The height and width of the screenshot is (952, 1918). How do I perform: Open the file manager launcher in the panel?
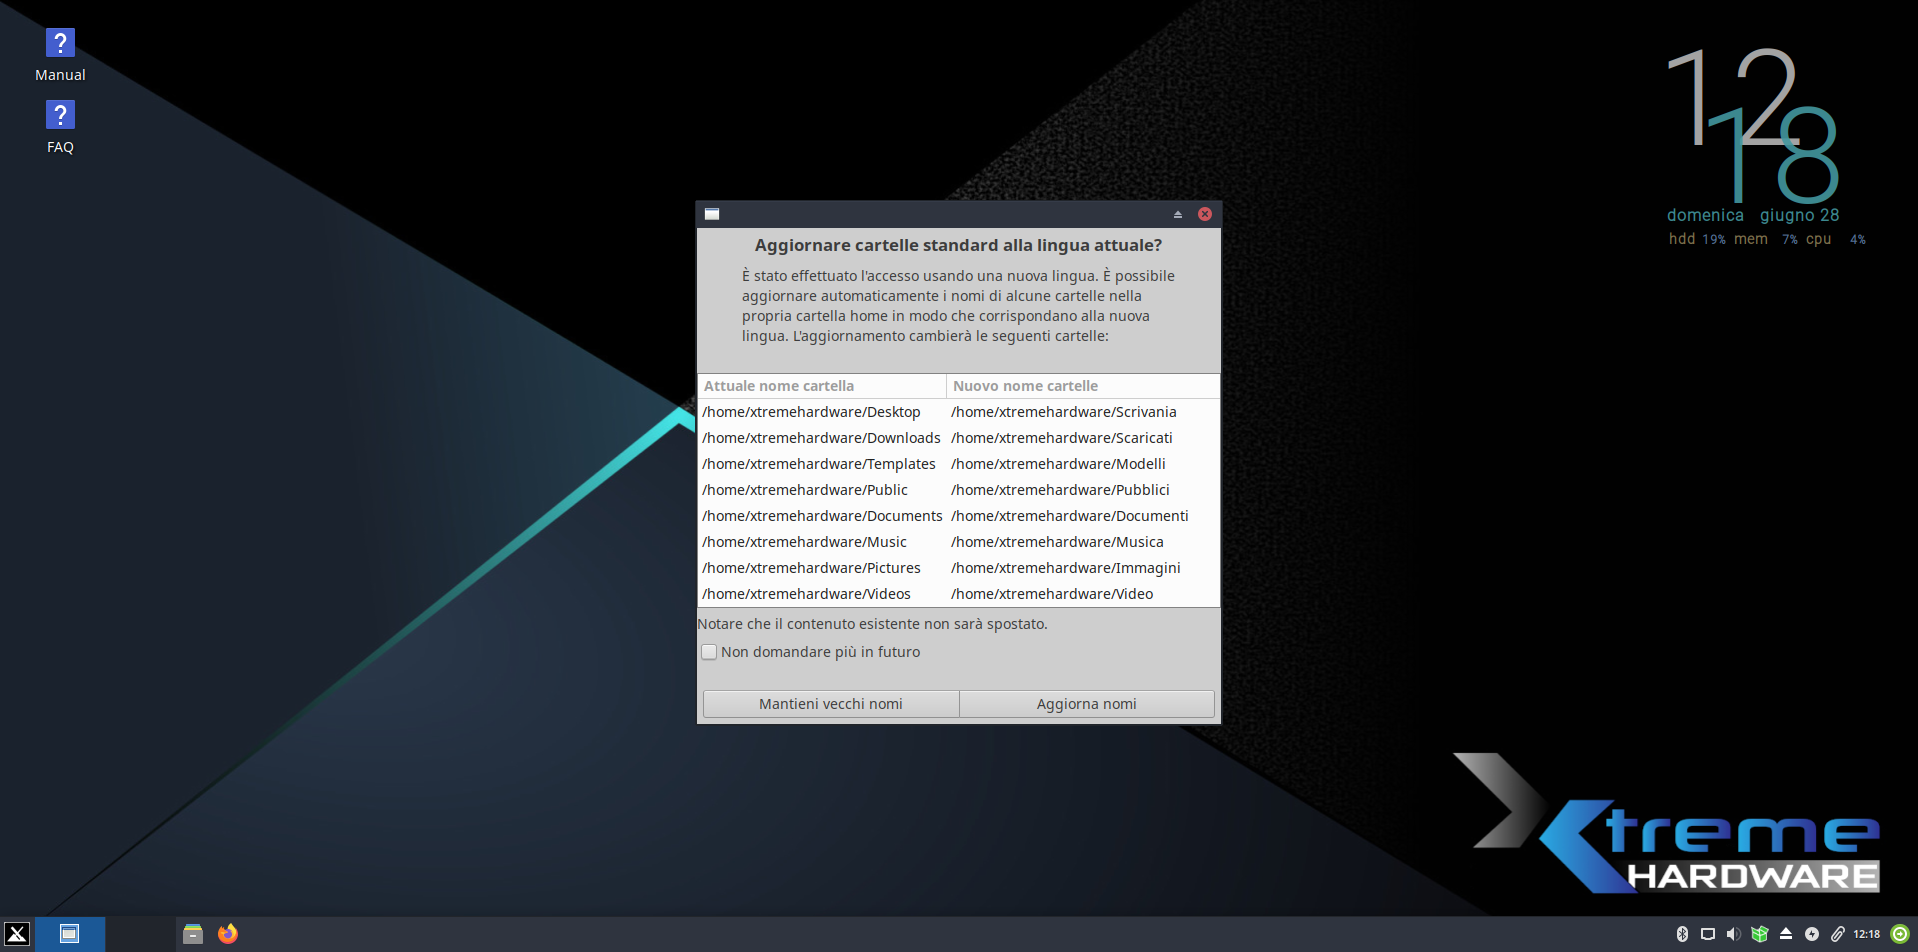[193, 934]
